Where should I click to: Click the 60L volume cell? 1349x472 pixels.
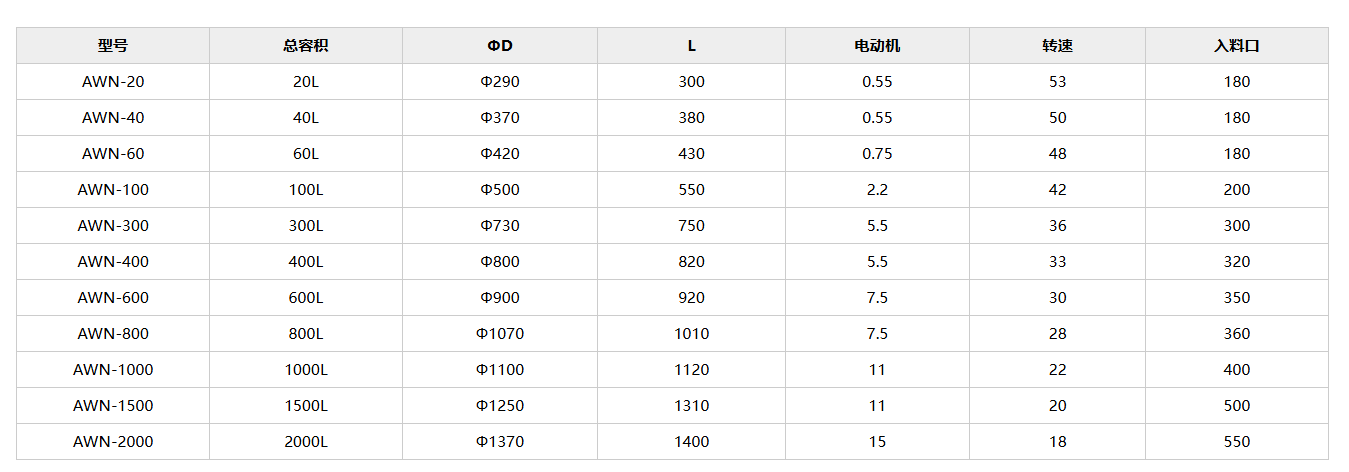306,154
